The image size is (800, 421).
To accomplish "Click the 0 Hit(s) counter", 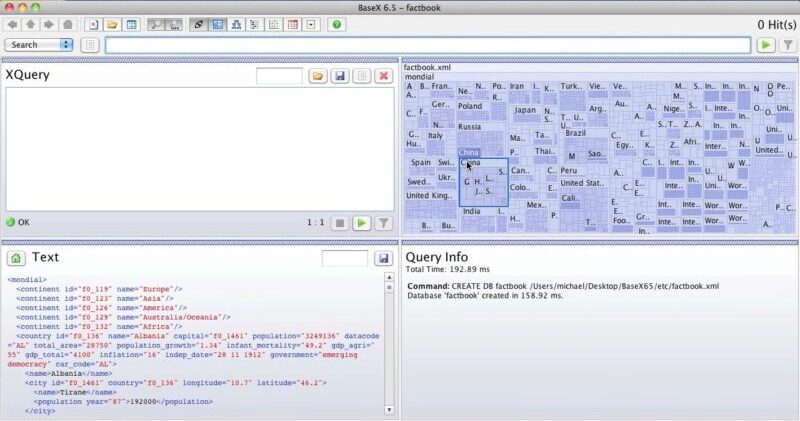I will pyautogui.click(x=777, y=24).
